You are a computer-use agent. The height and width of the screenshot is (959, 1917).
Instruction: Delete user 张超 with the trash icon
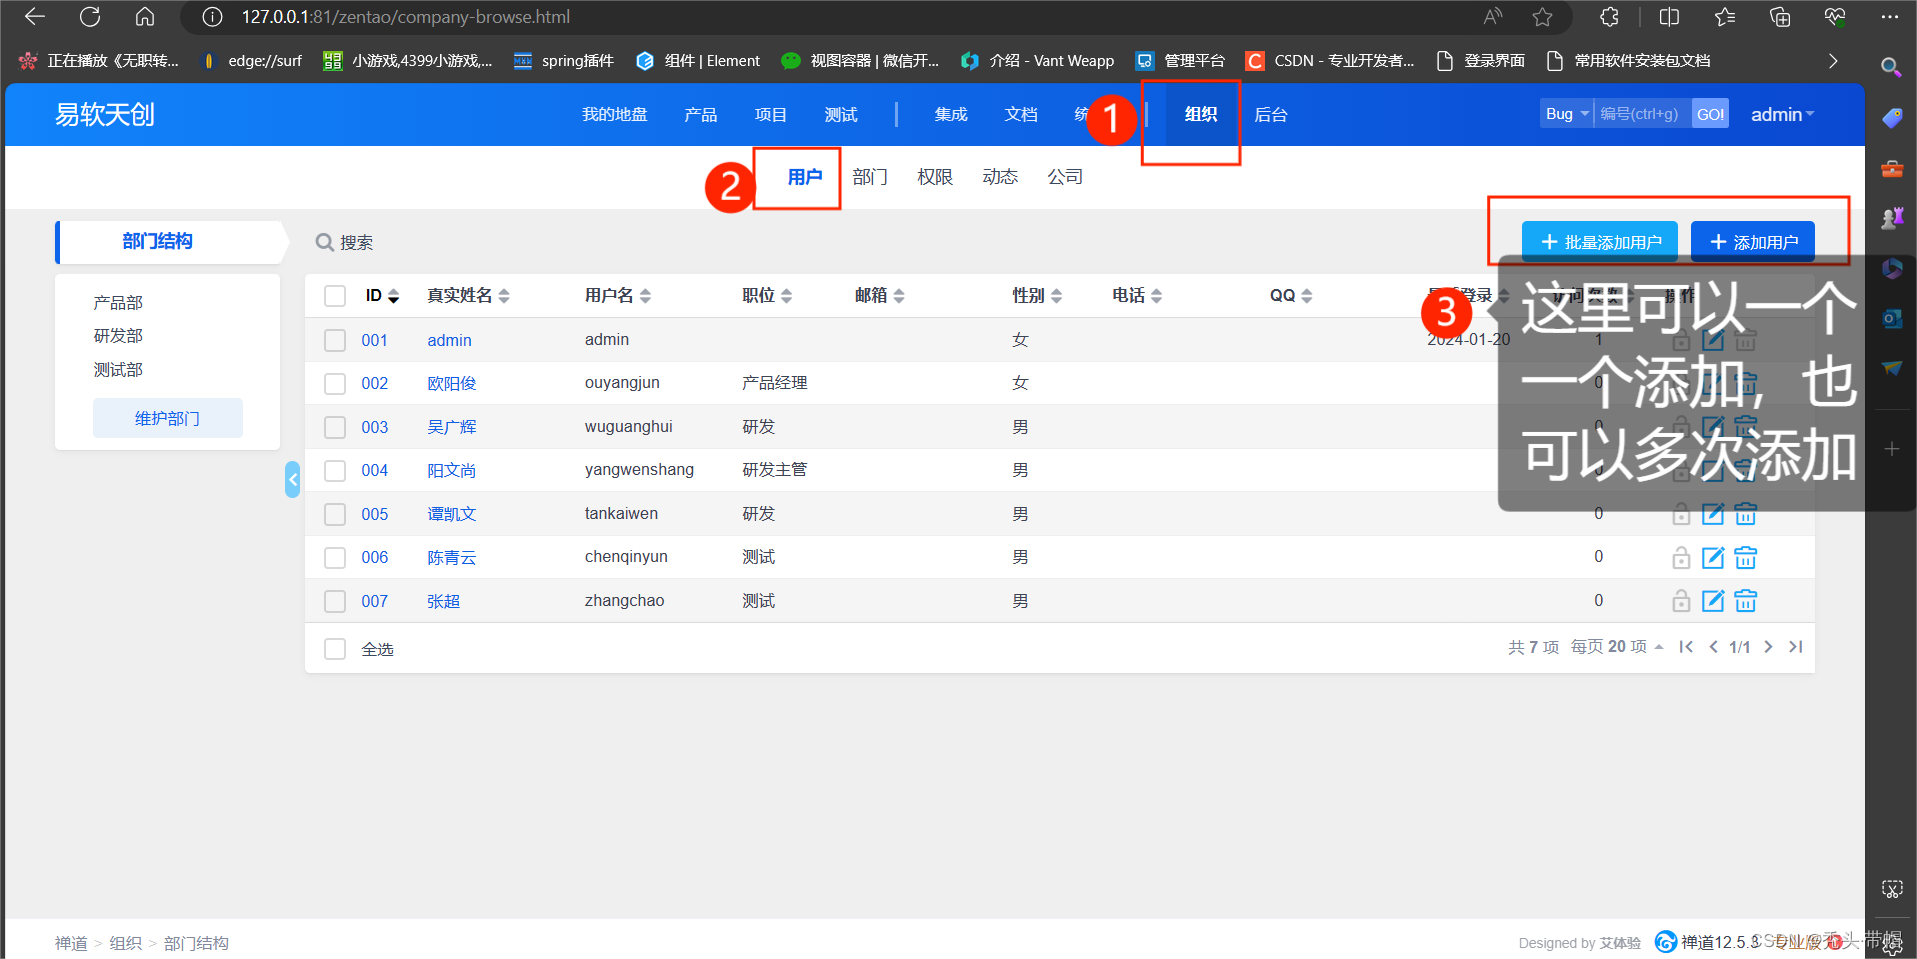point(1746,600)
